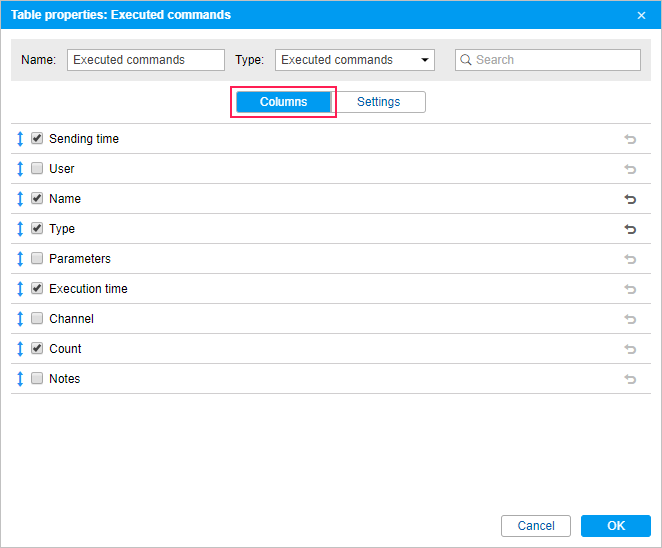The image size is (662, 548).
Task: Click the reorder arrow for User row
Action: tap(20, 169)
